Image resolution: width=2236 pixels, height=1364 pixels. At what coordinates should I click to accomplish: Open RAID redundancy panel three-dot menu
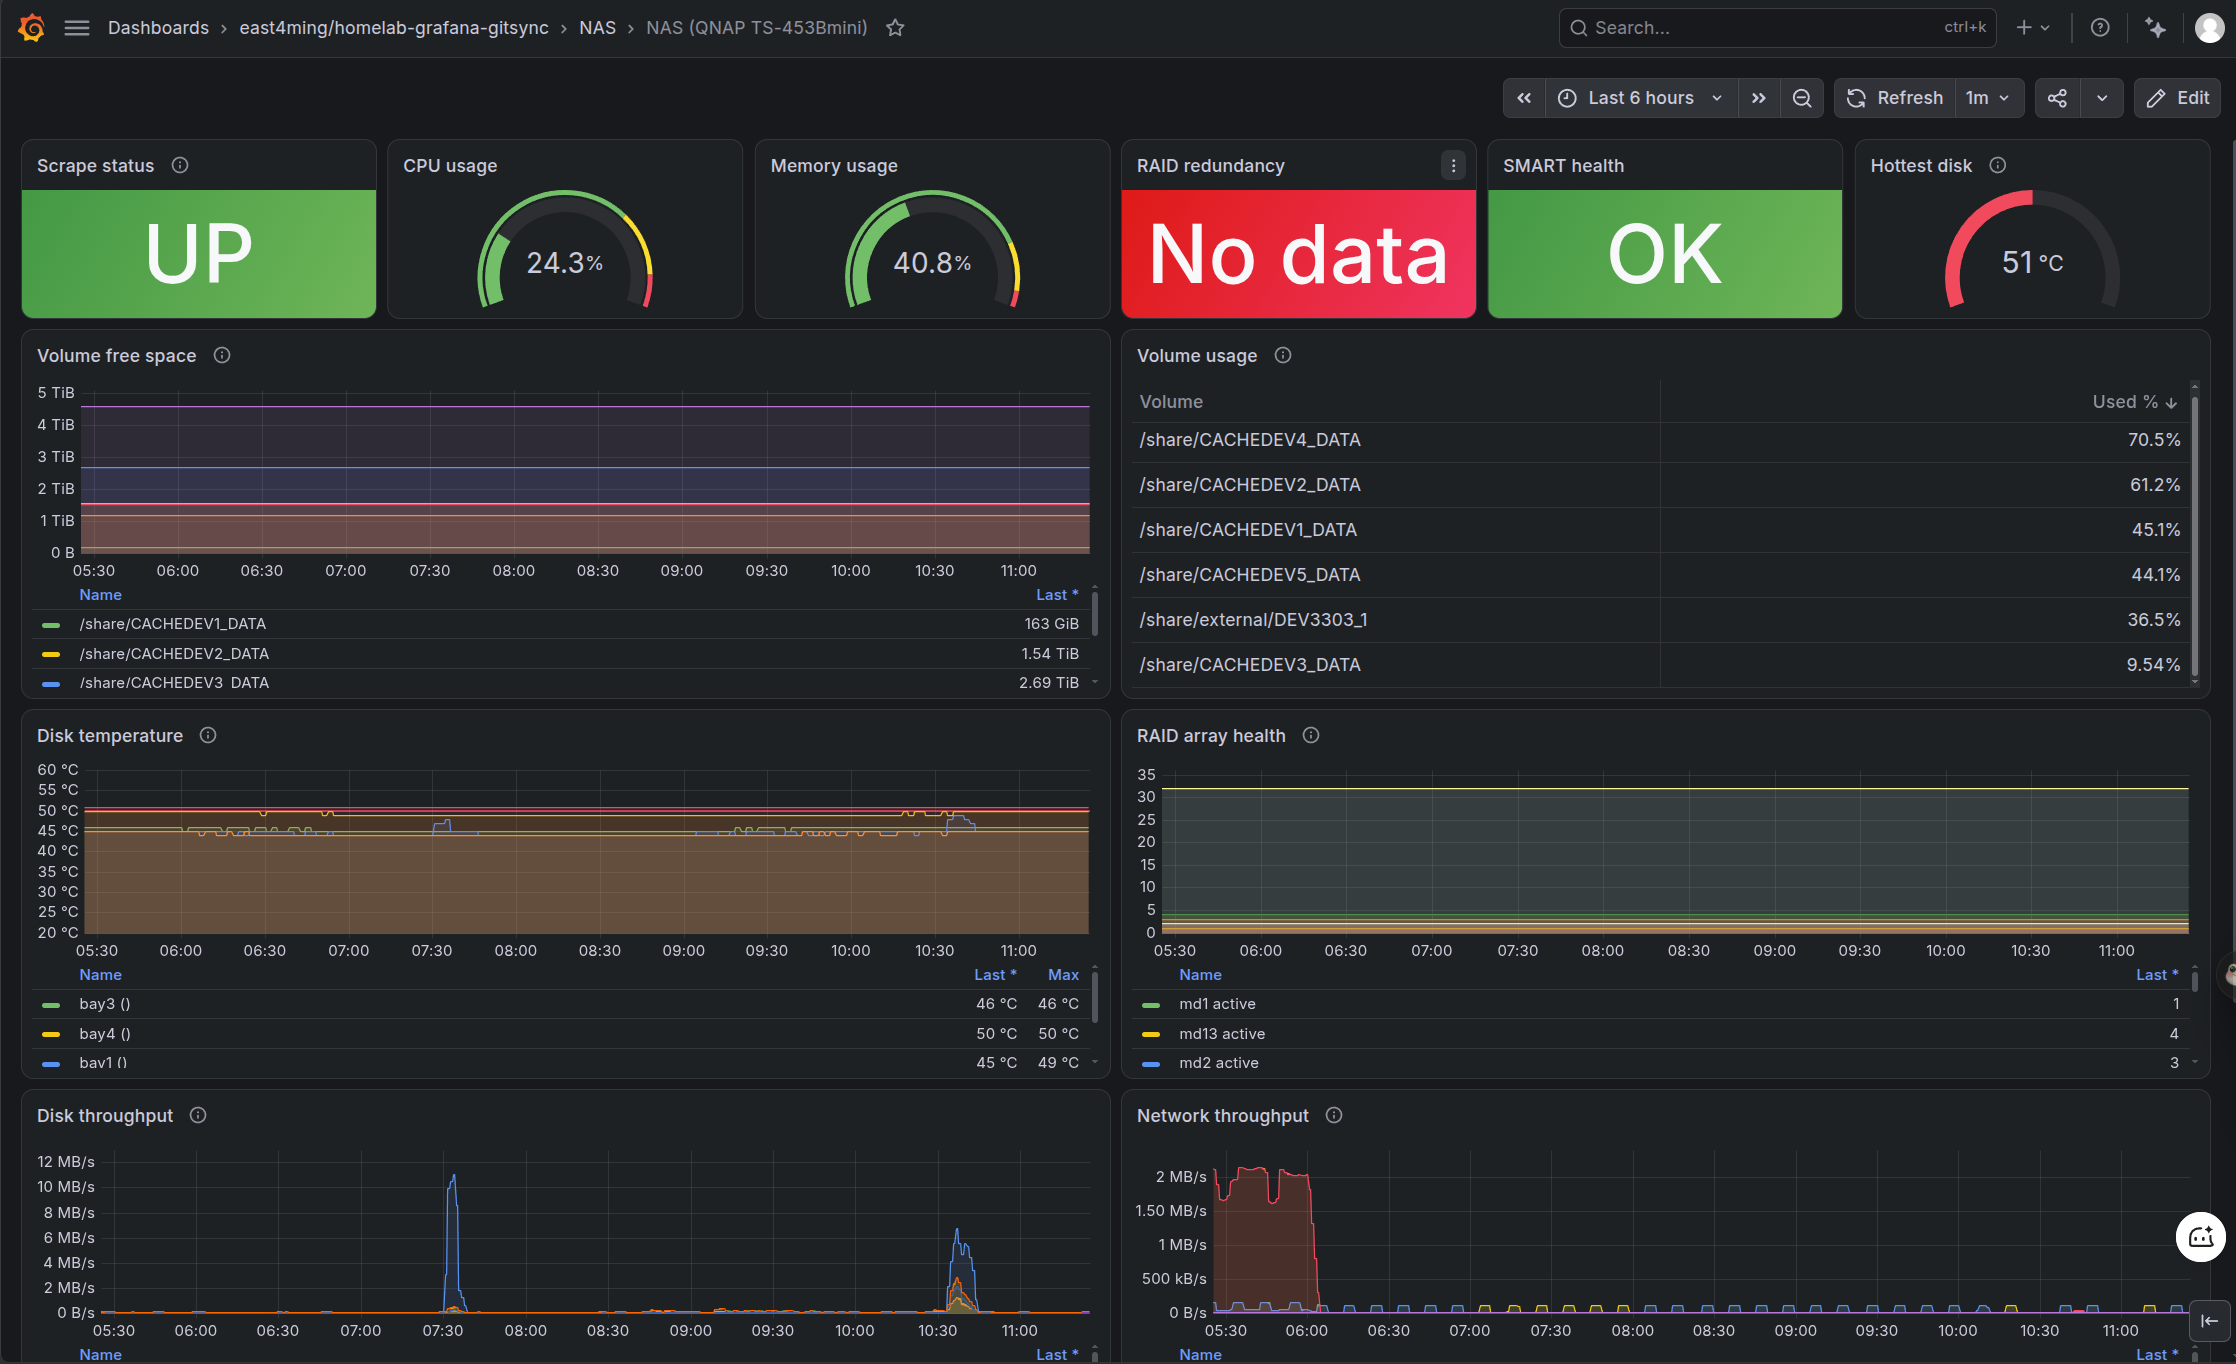1454,165
